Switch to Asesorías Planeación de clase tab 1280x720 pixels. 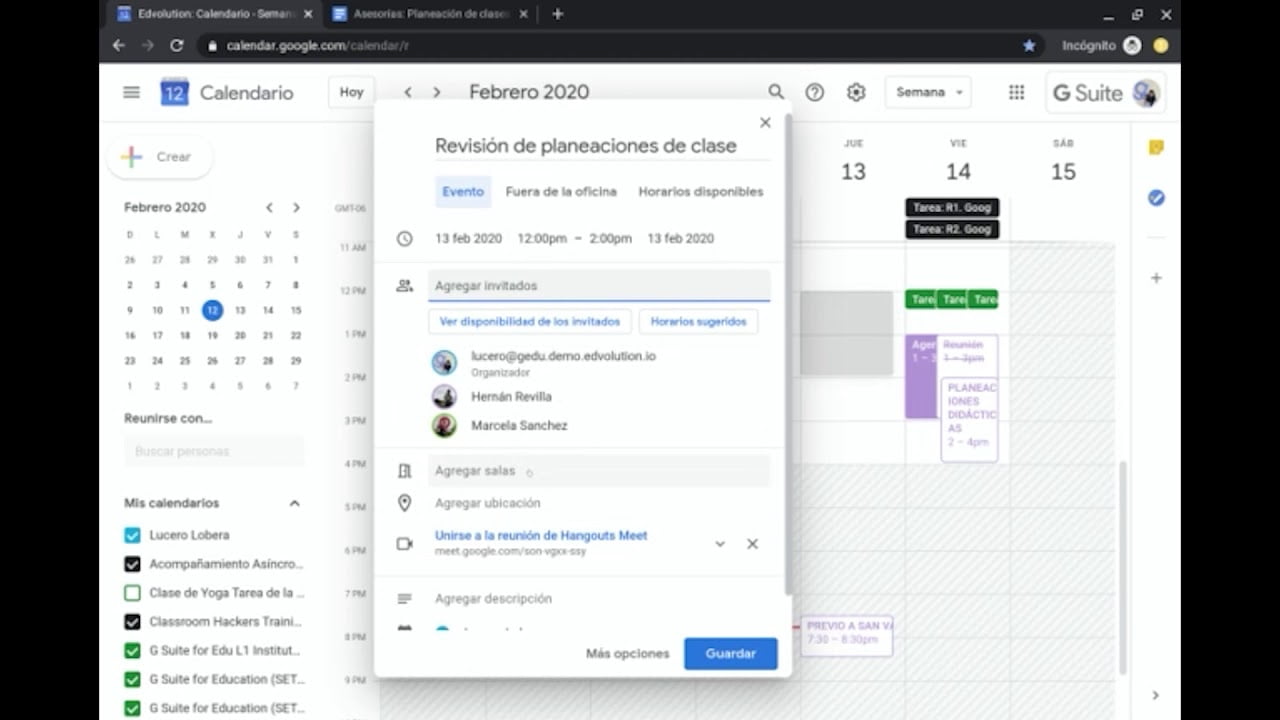pos(430,14)
